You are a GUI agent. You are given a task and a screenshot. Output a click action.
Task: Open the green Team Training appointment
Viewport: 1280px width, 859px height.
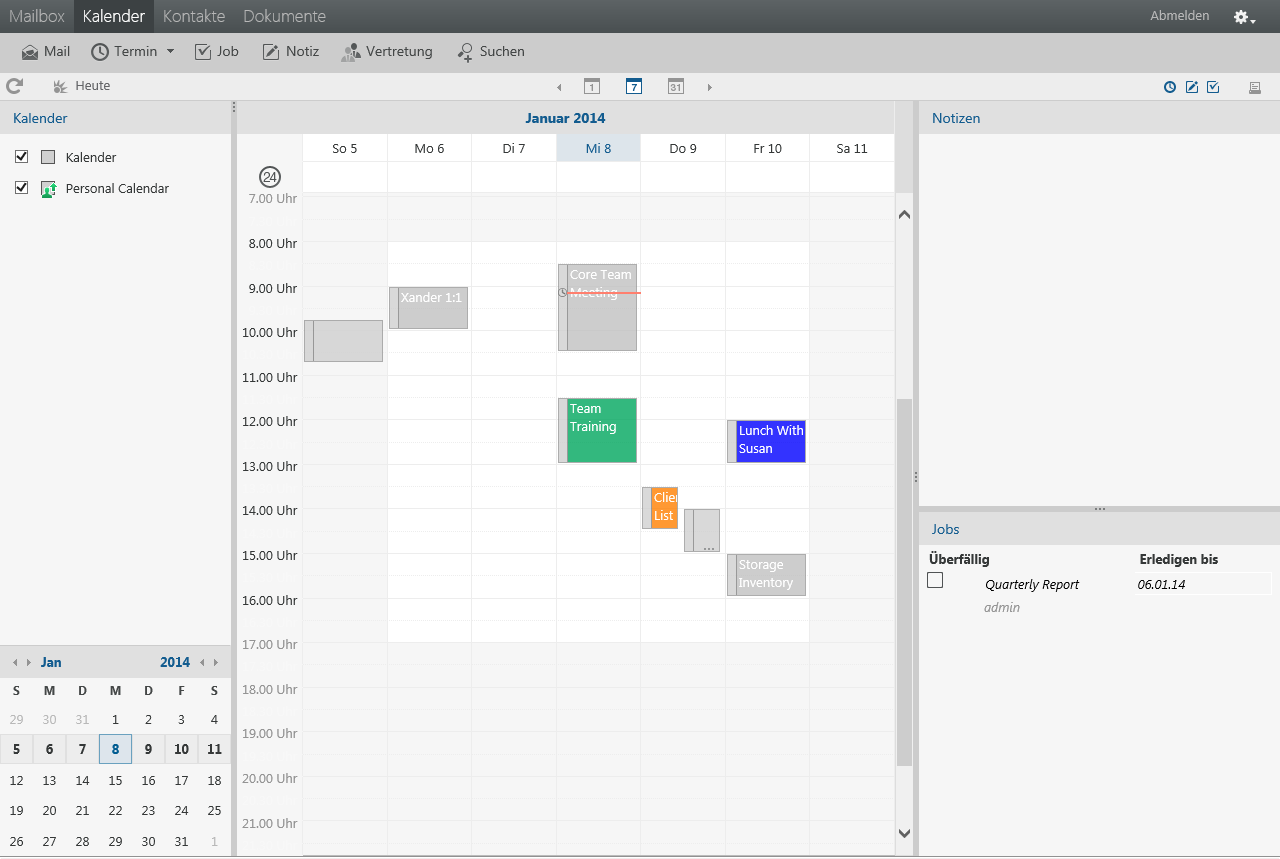597,430
